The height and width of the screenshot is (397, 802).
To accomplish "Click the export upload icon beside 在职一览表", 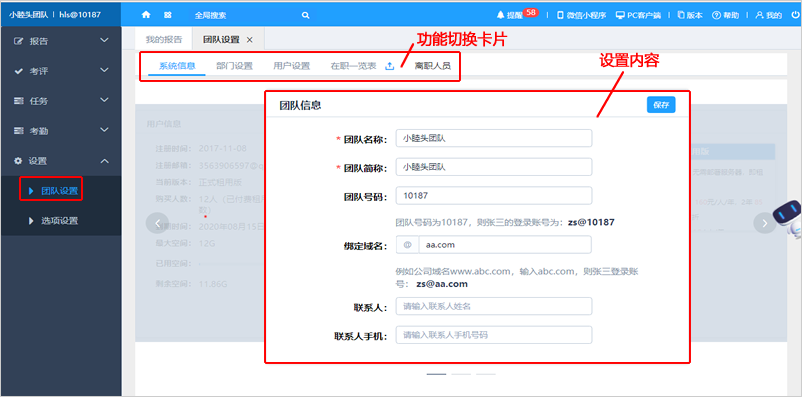I will pyautogui.click(x=389, y=66).
